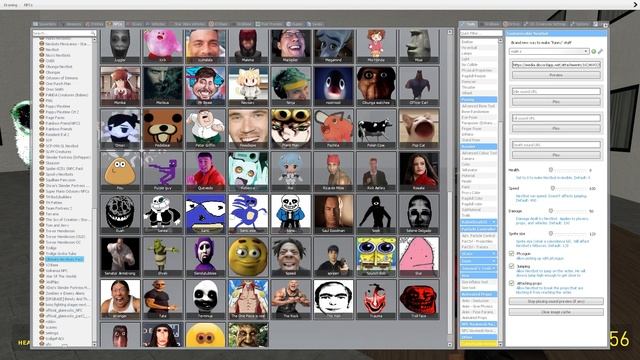Pick the Mr Beast cartoon icon
The height and width of the screenshot is (360, 640).
(x=205, y=86)
